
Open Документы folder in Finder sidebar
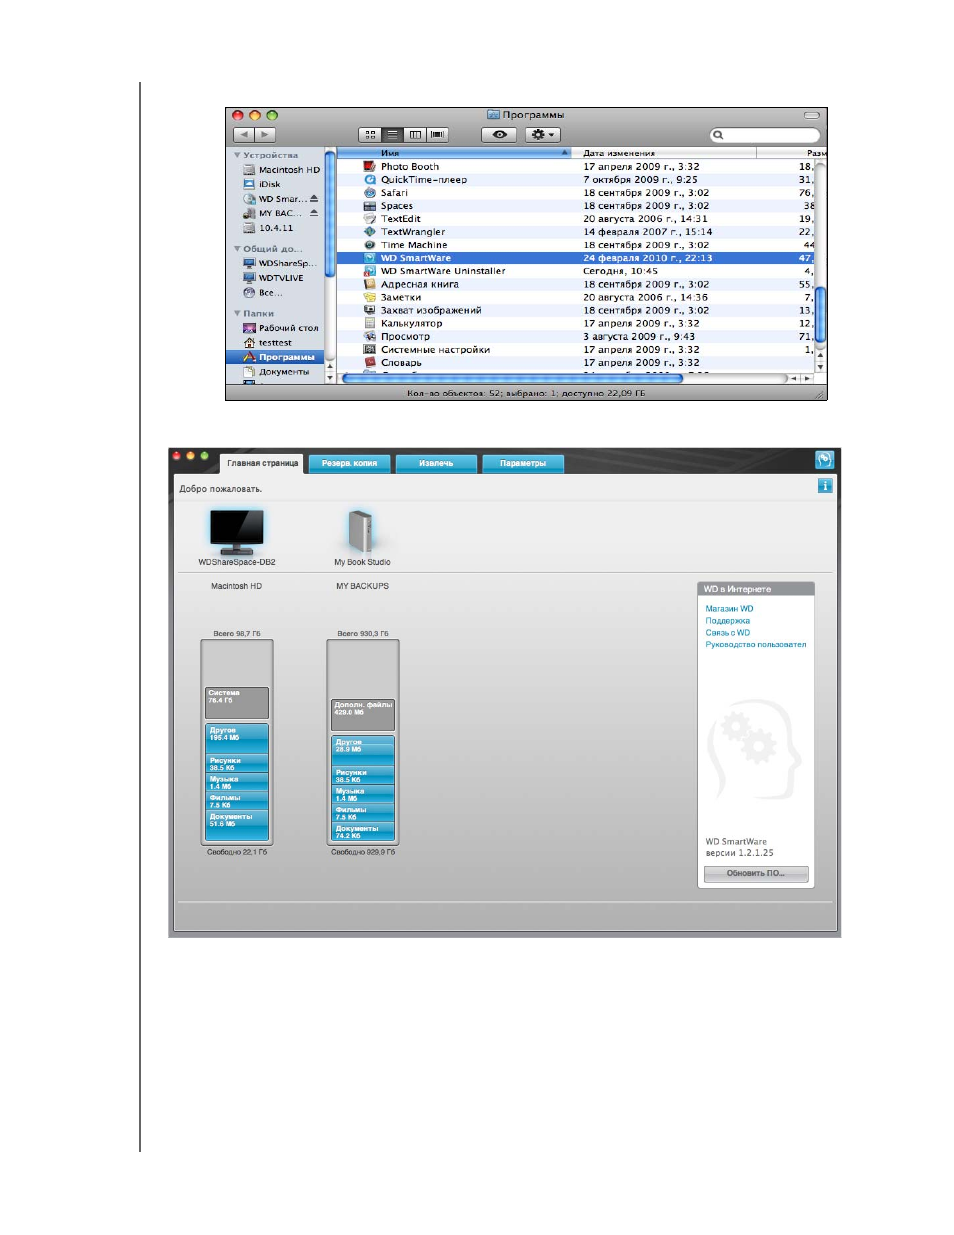coord(276,372)
